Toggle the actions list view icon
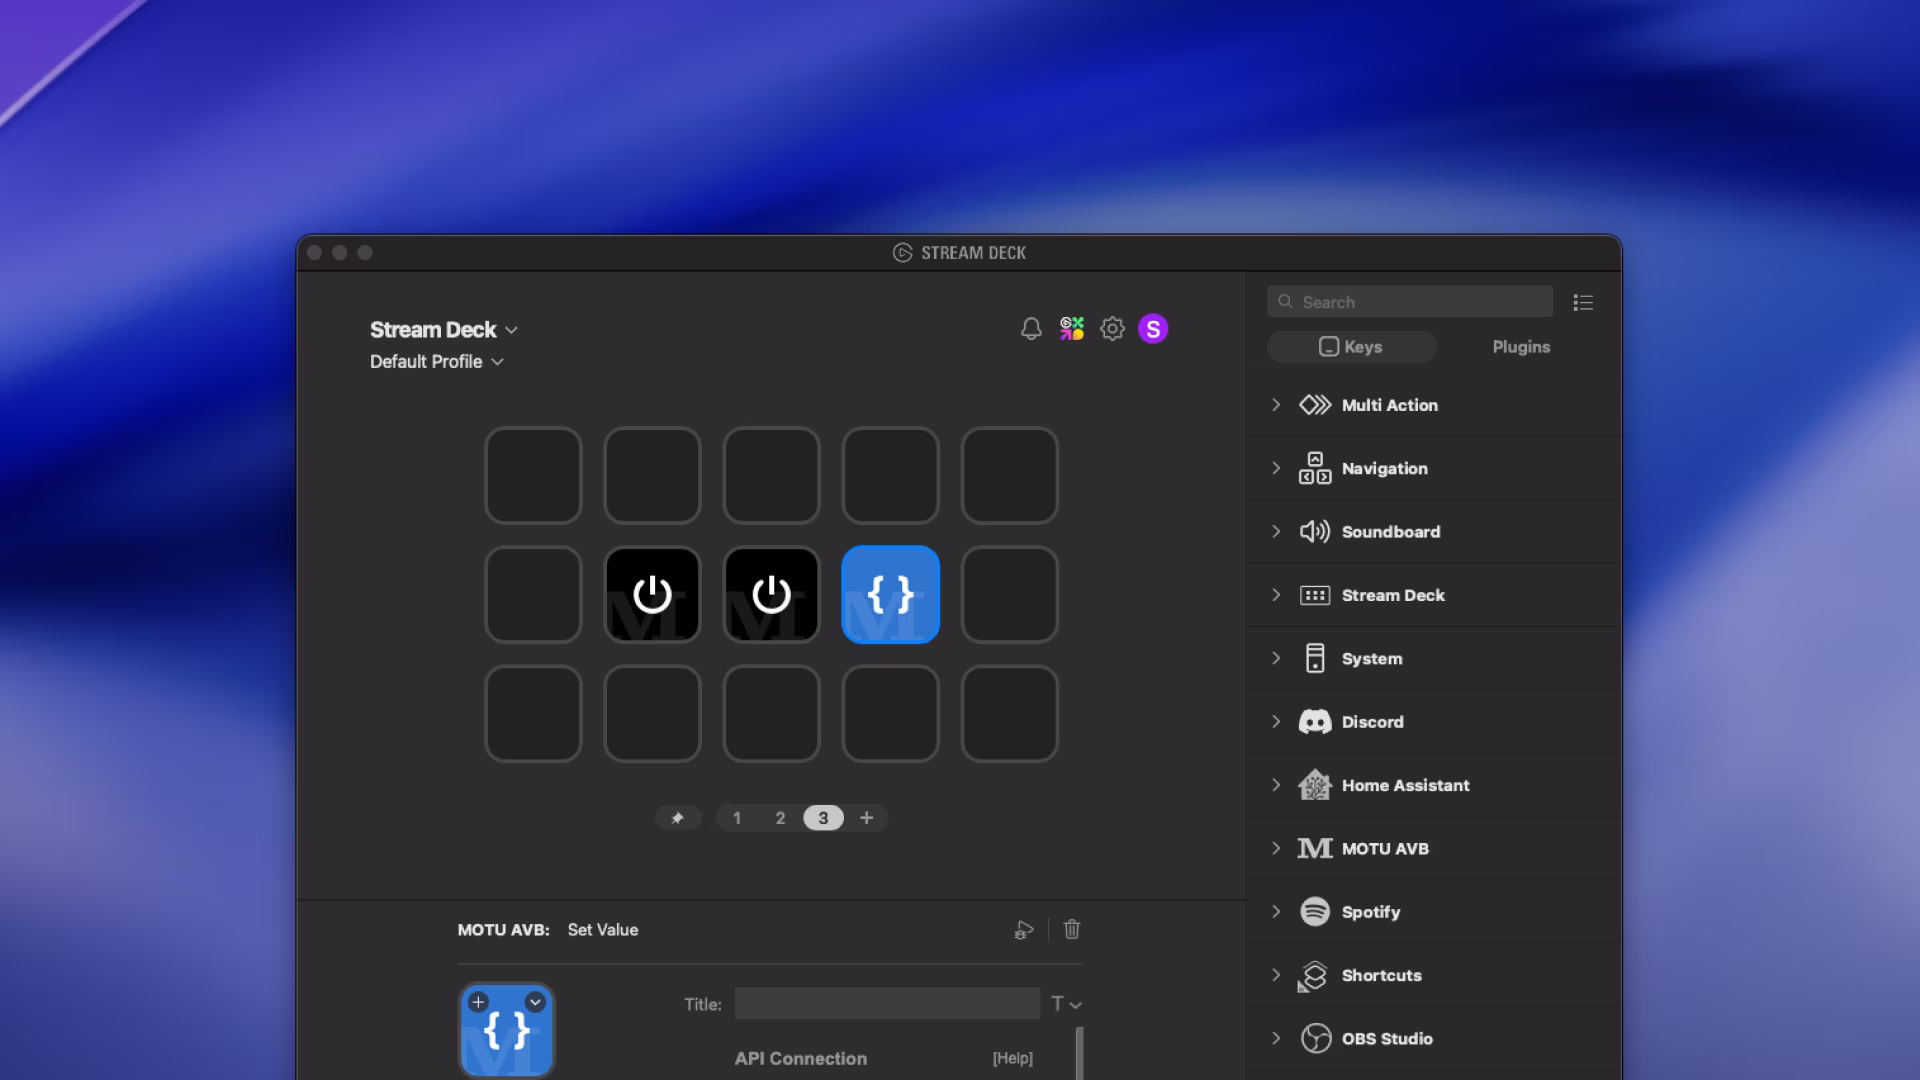 pos(1583,302)
